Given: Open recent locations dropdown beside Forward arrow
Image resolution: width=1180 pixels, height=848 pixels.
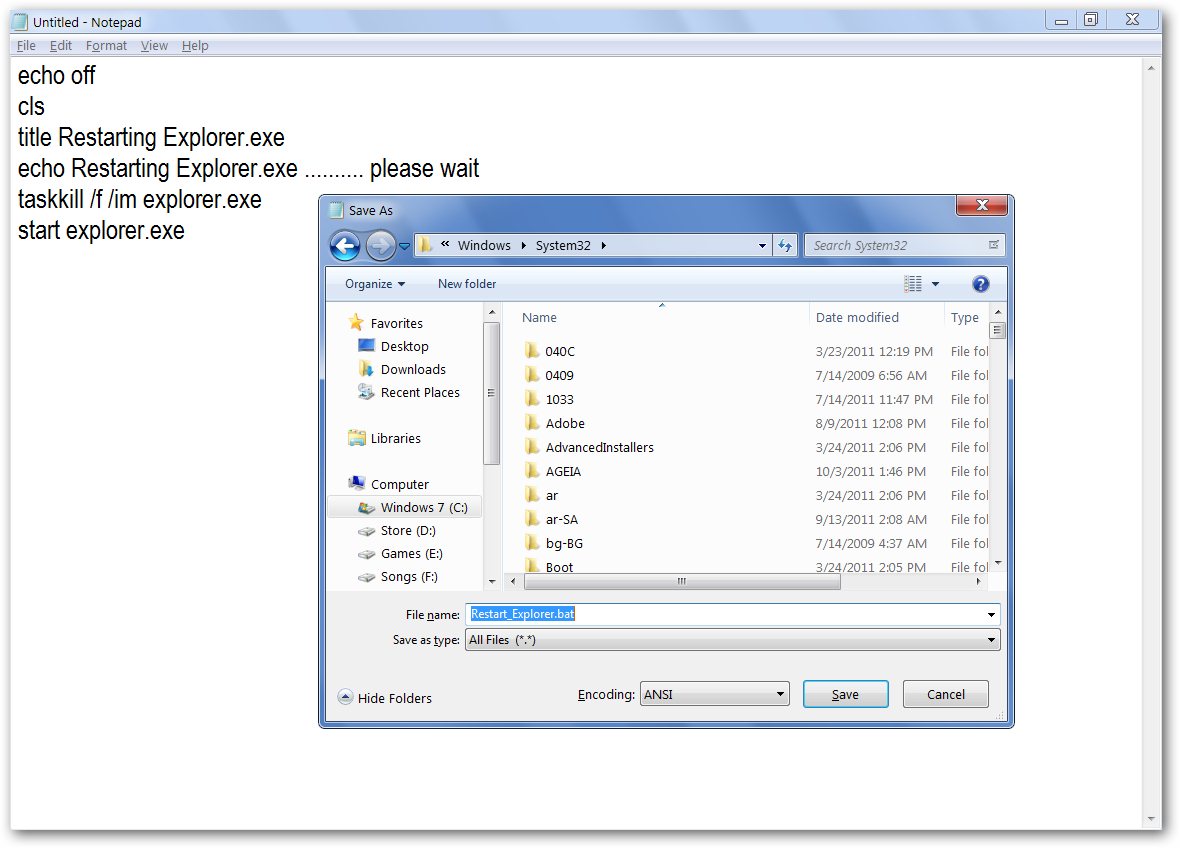Looking at the screenshot, I should point(404,246).
